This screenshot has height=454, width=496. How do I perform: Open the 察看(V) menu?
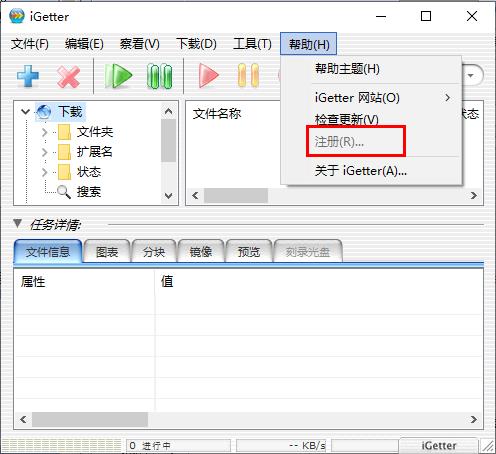click(140, 44)
